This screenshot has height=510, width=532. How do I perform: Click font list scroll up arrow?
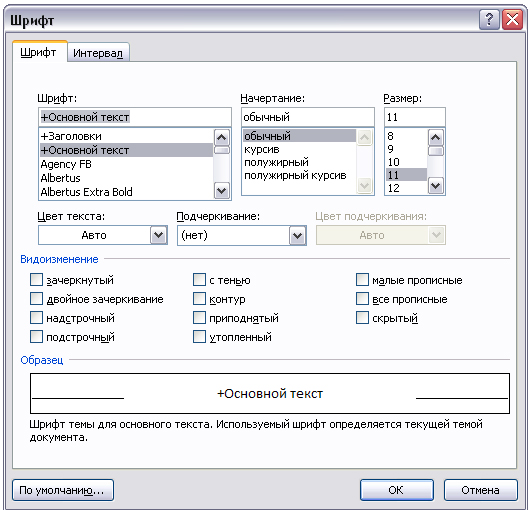pyautogui.click(x=222, y=137)
